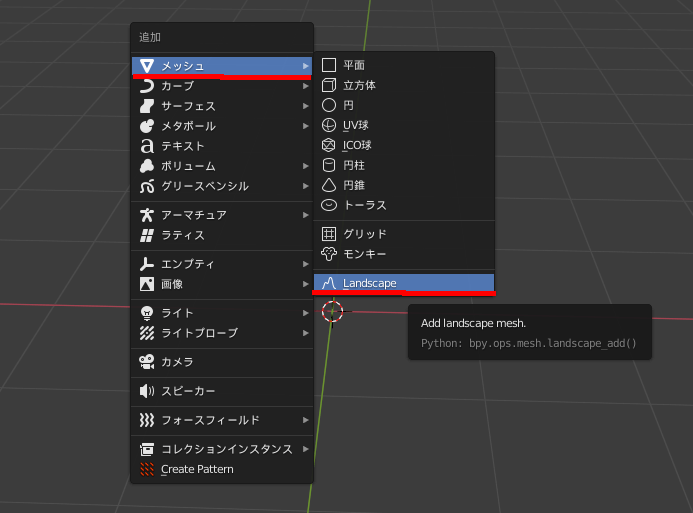The image size is (693, 513).
Task: Select the 平面 menu label
Action: coord(354,65)
